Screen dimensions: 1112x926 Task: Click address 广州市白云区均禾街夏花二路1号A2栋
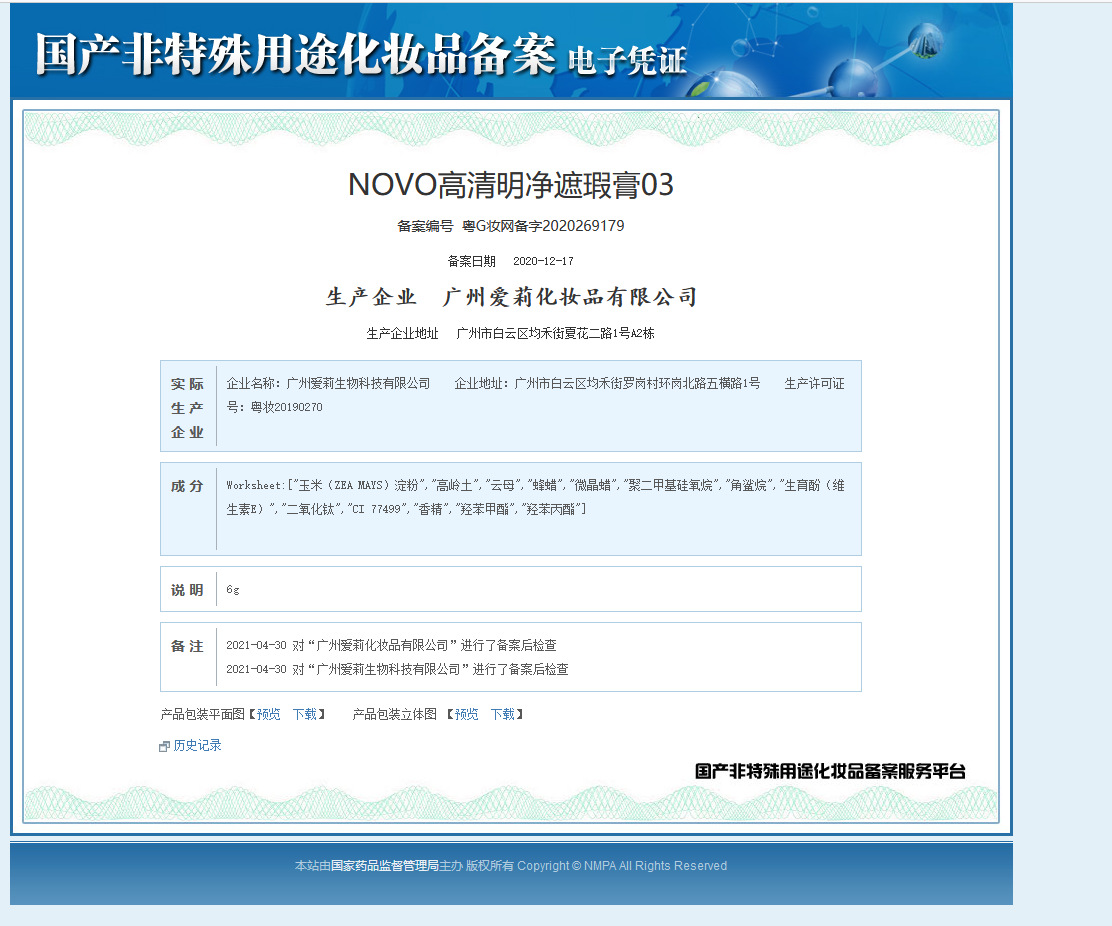pos(555,333)
